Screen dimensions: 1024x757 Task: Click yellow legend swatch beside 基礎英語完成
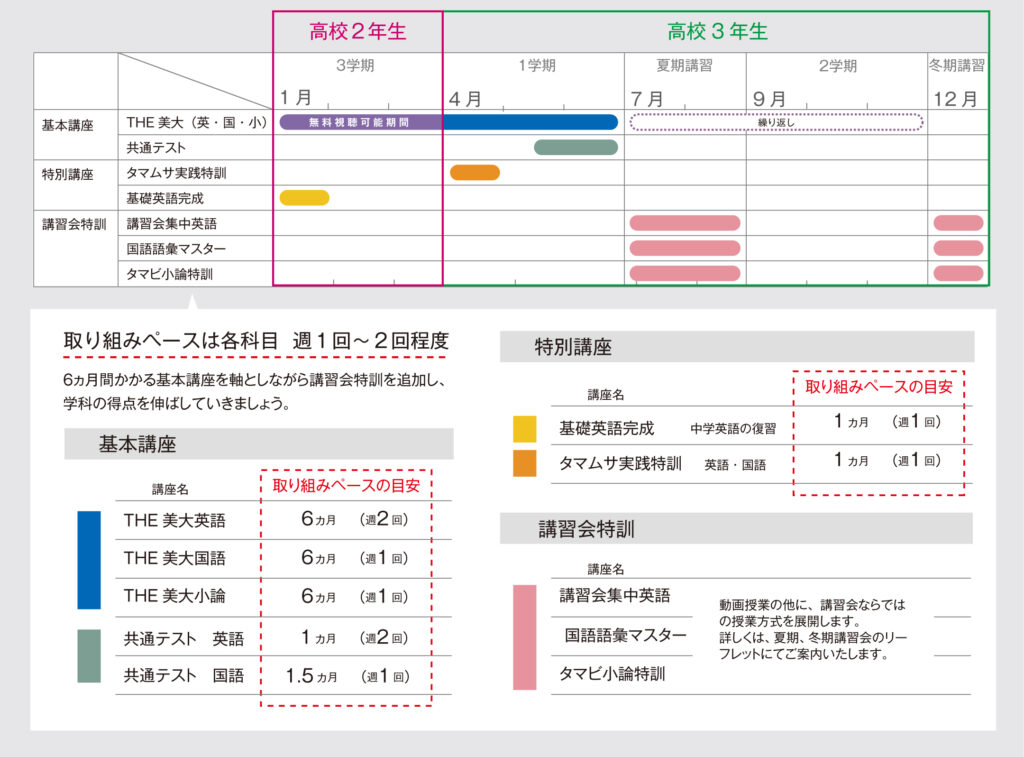pos(524,428)
